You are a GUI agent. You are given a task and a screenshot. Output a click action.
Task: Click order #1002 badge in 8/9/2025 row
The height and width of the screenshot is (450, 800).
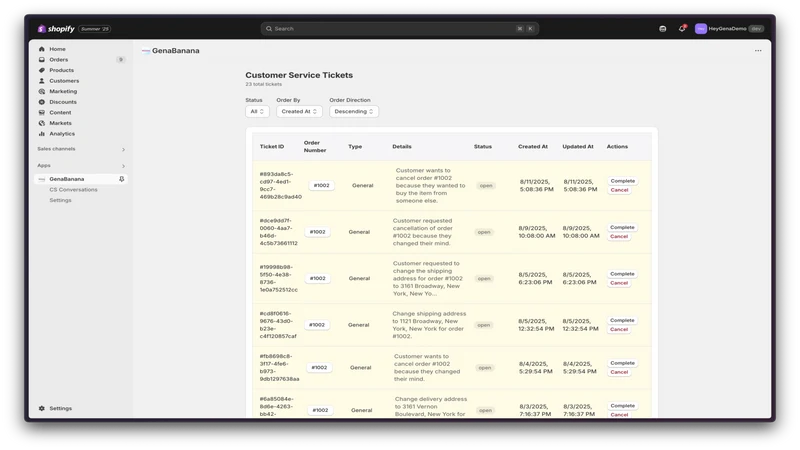point(317,232)
